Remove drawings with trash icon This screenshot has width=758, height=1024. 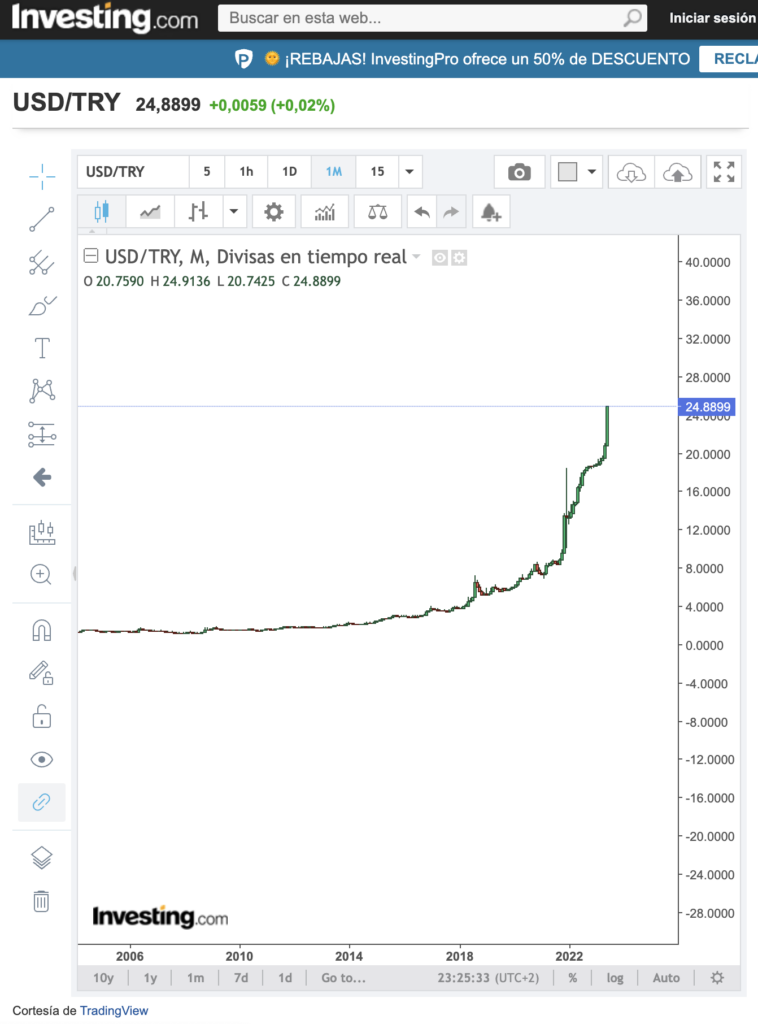coord(41,901)
